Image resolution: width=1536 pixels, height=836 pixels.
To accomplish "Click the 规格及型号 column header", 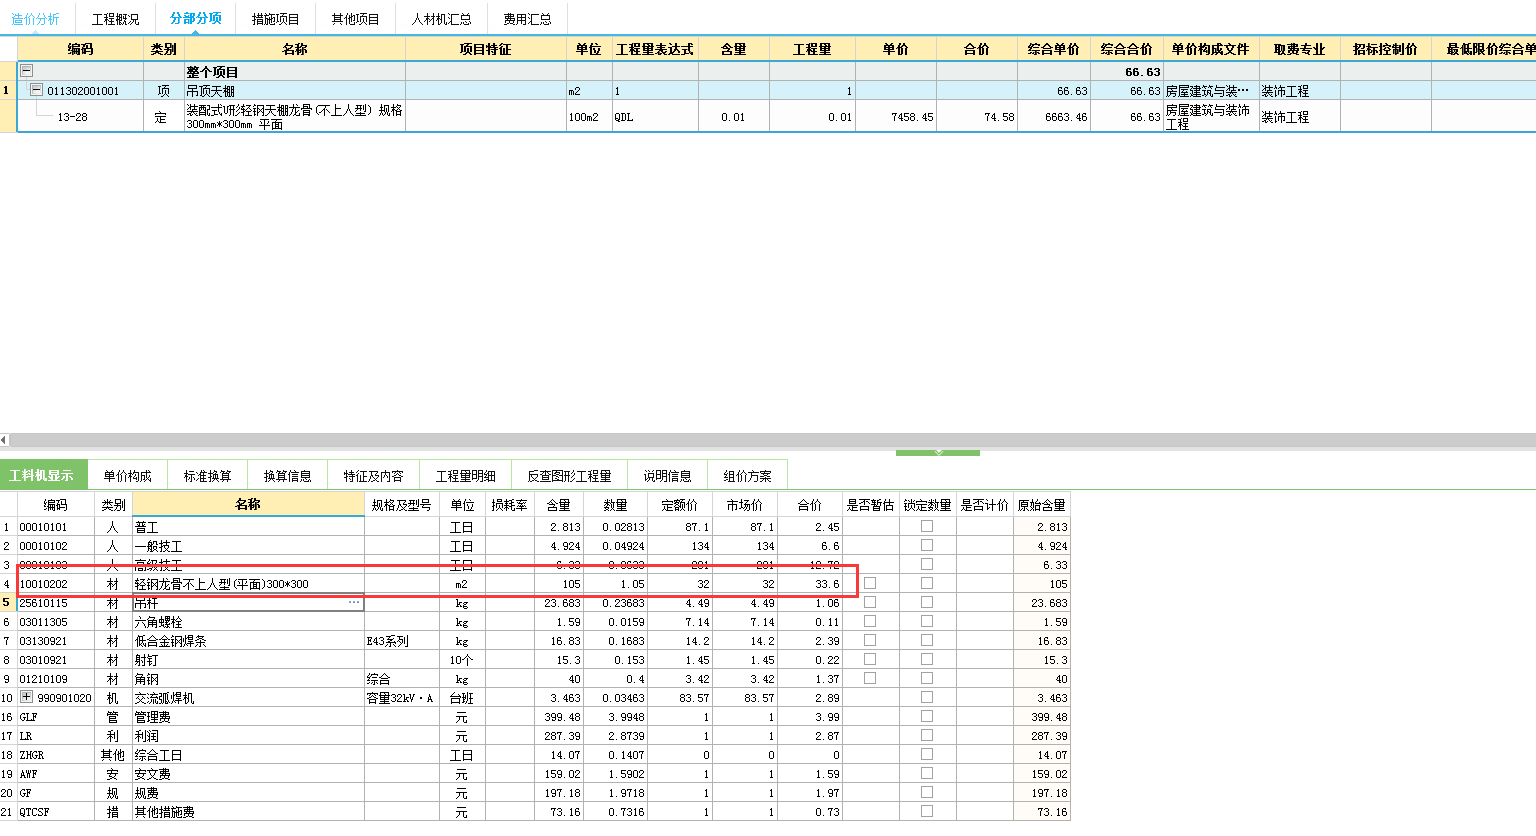I will (402, 505).
